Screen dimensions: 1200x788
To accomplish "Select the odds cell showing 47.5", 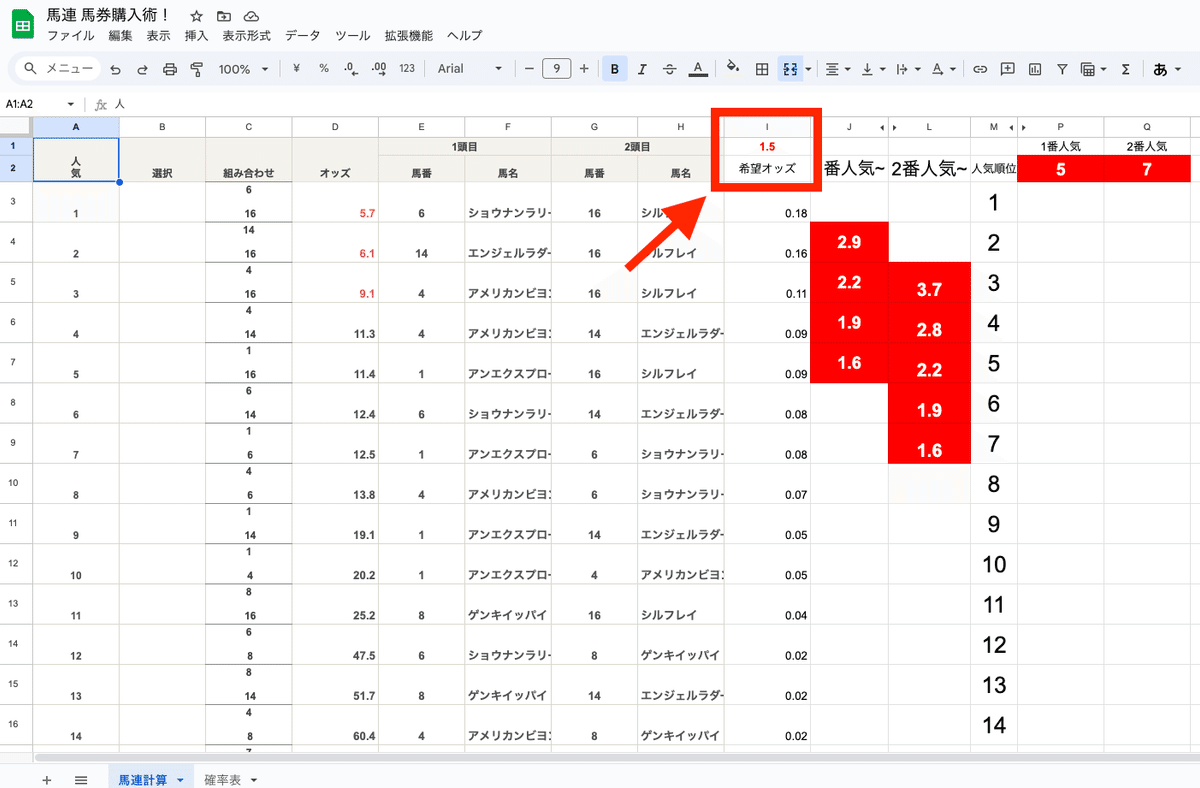I will 335,643.
